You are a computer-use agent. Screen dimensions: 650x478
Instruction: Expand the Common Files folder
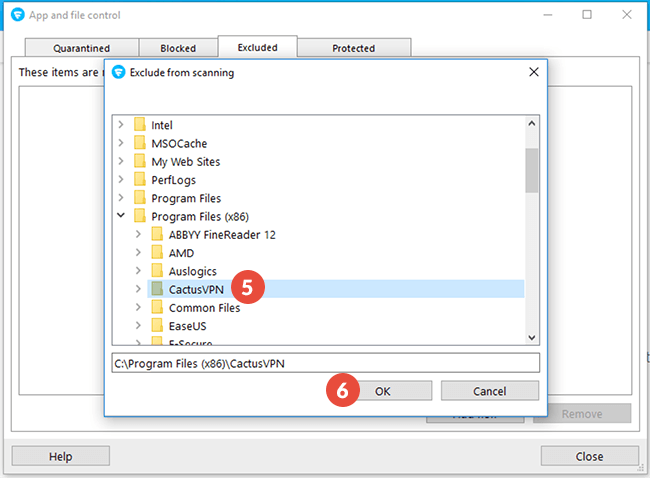pyautogui.click(x=138, y=307)
